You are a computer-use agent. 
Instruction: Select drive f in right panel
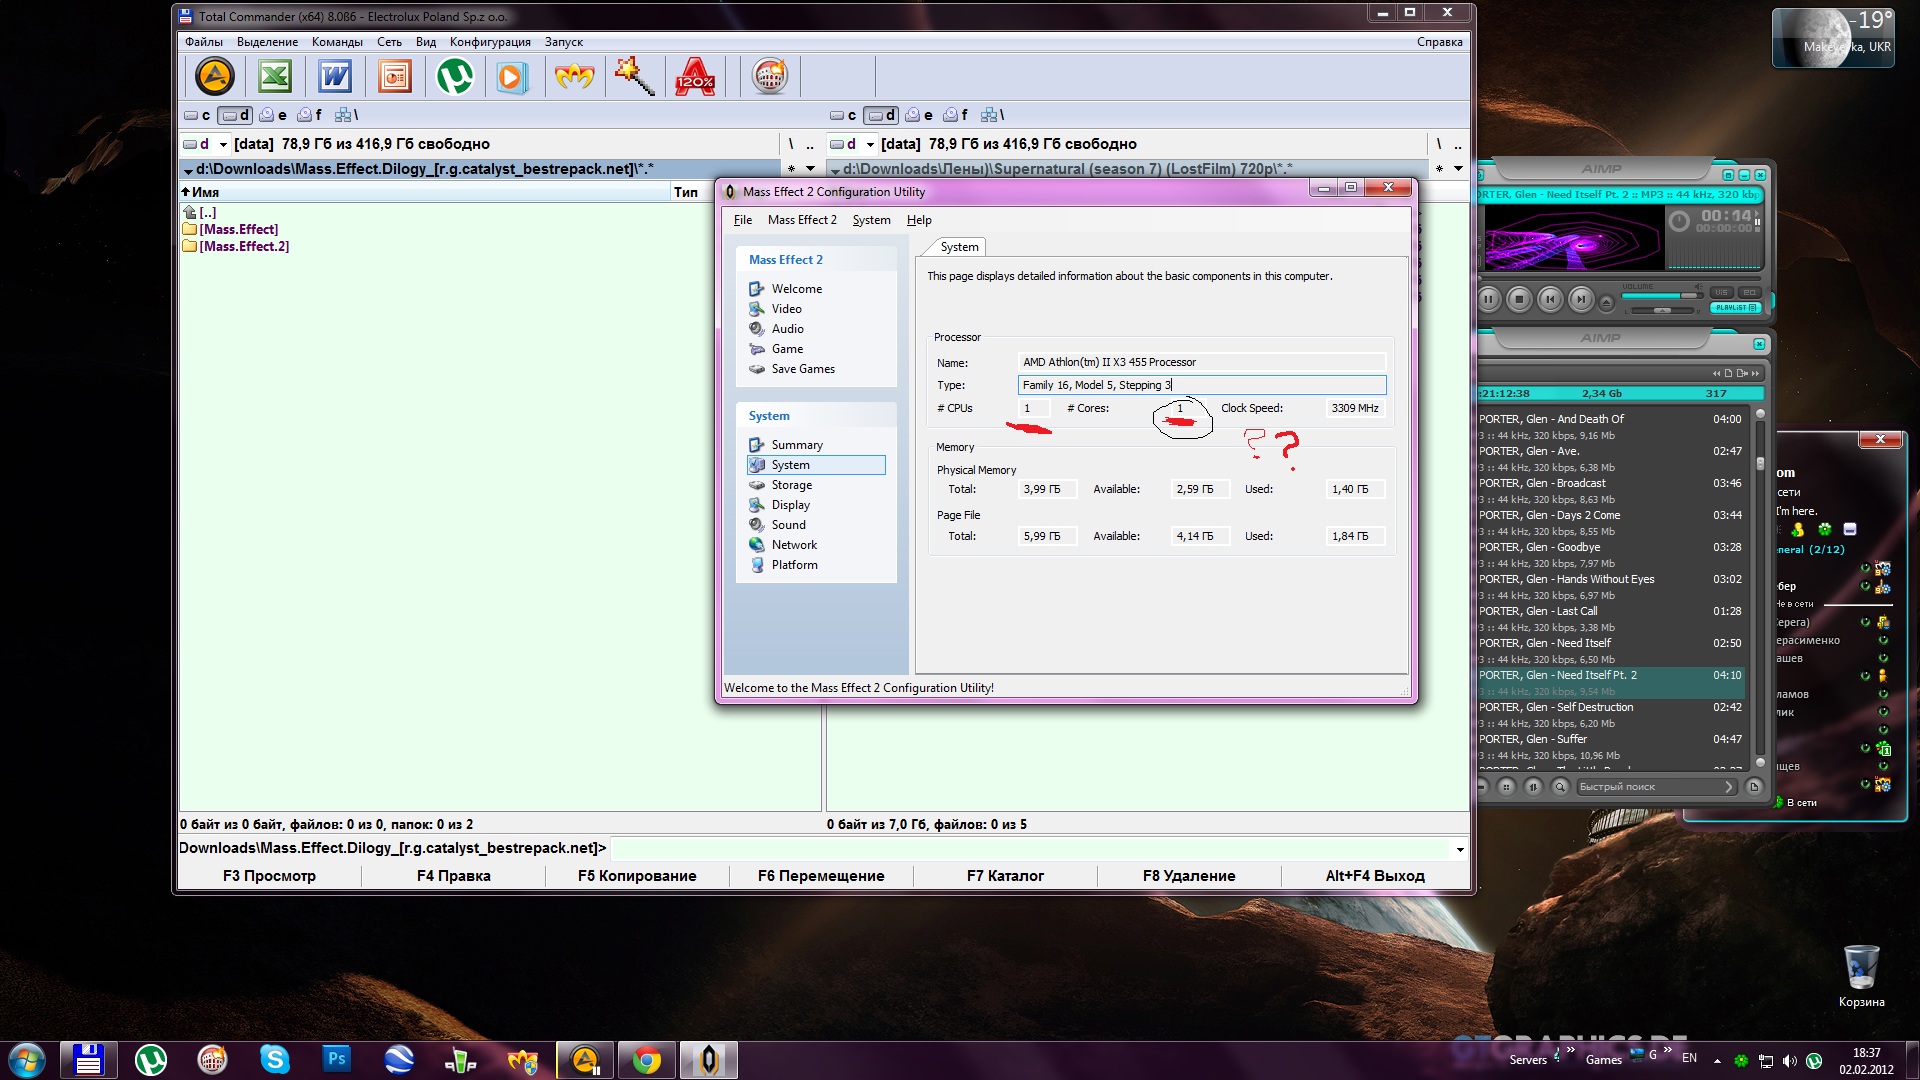(956, 115)
